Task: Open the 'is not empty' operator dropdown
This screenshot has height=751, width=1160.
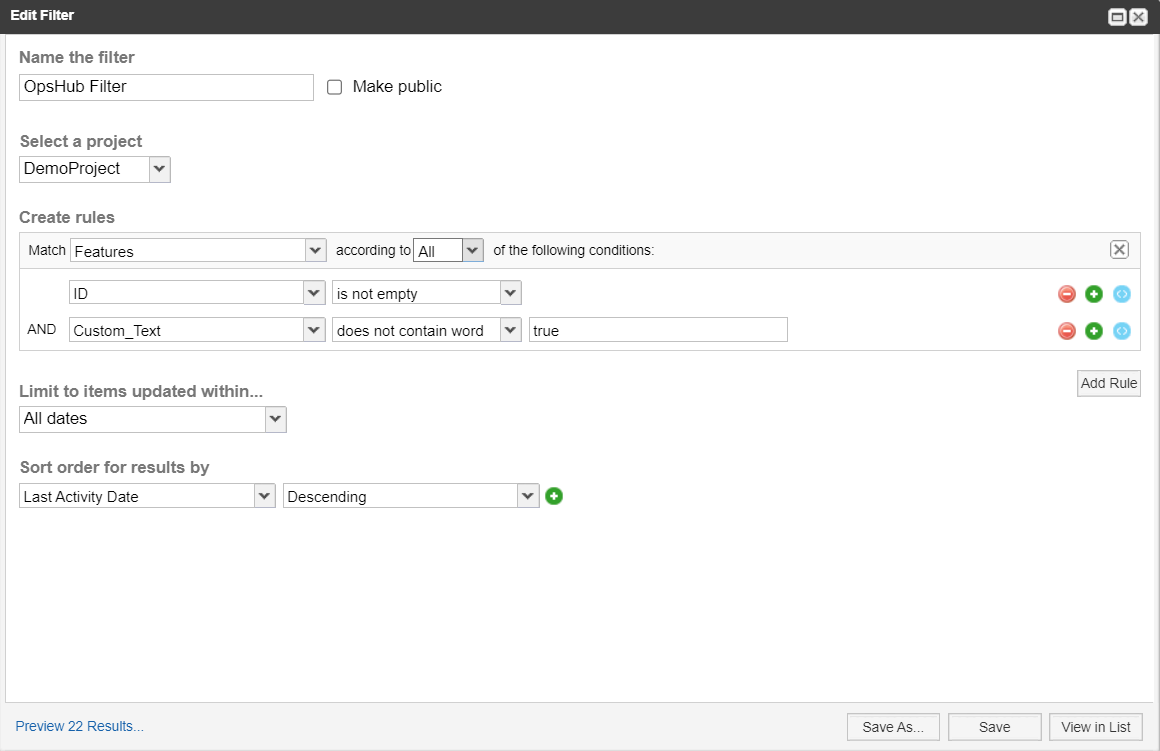Action: 426,293
